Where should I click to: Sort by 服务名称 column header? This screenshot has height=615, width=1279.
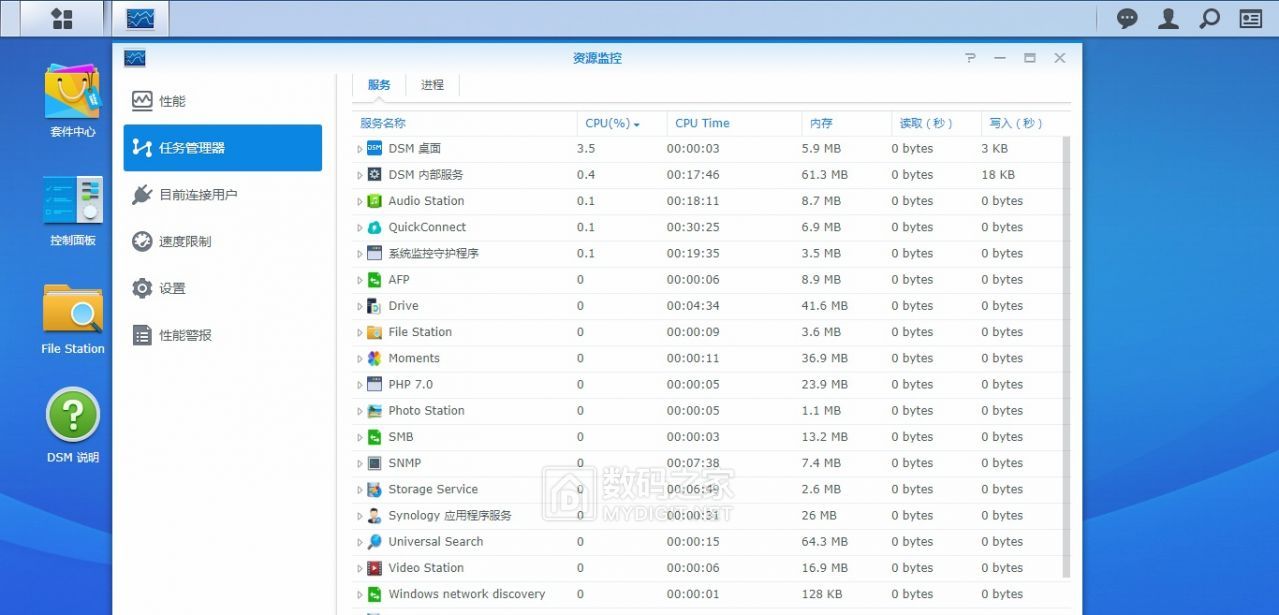click(464, 123)
